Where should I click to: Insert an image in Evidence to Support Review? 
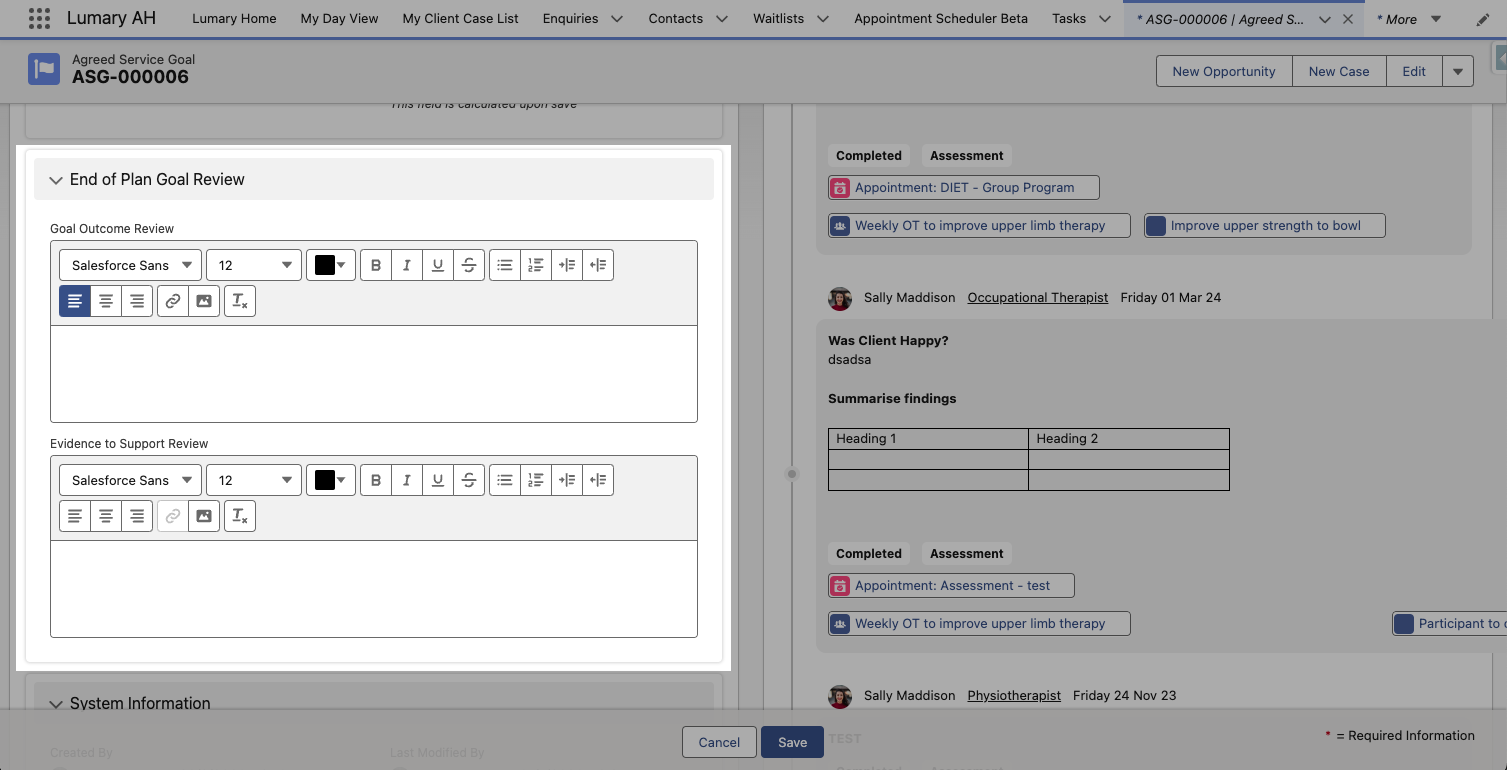click(204, 515)
